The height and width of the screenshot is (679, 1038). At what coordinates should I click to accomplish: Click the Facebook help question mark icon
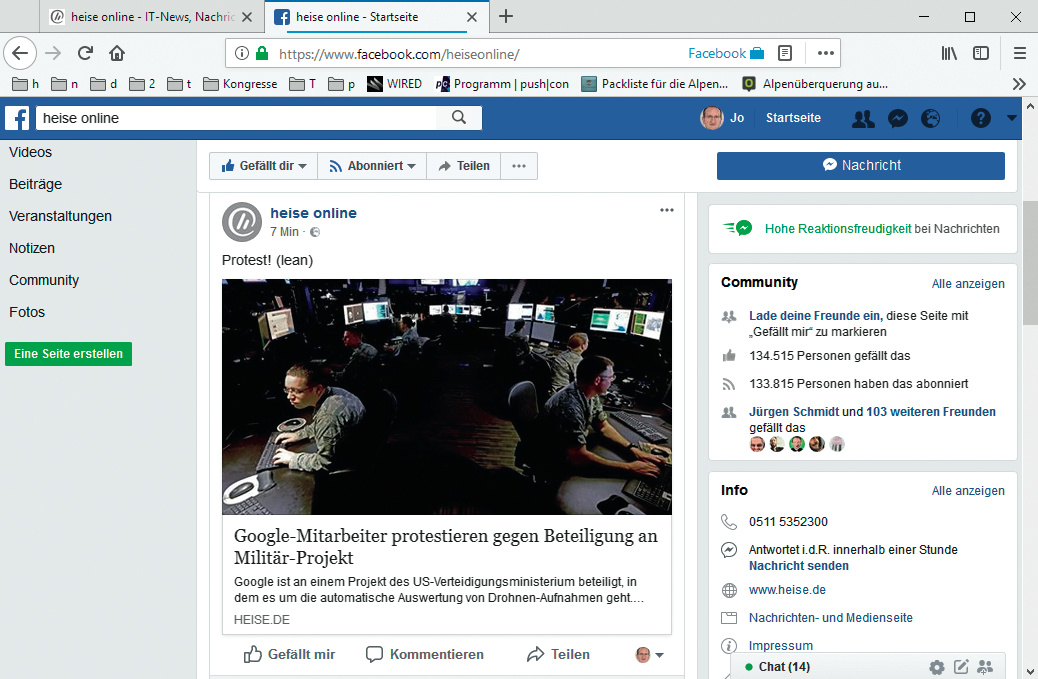pos(980,118)
